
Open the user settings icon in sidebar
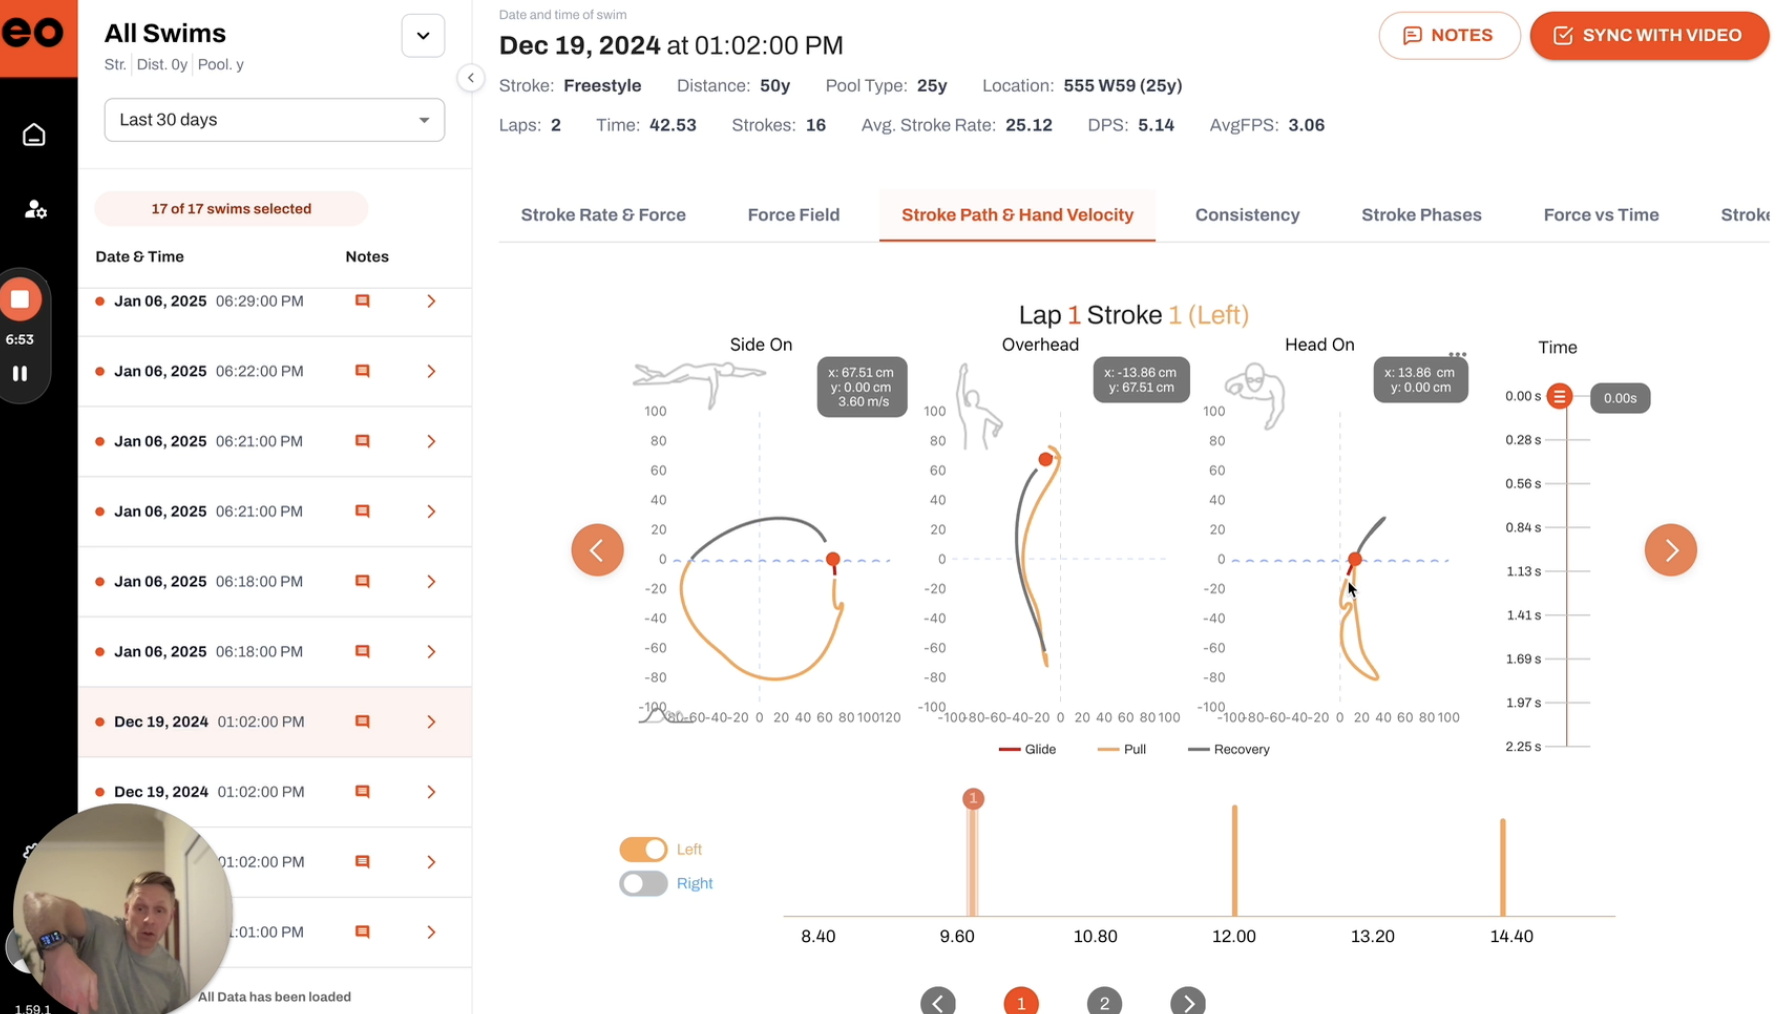[x=35, y=209]
